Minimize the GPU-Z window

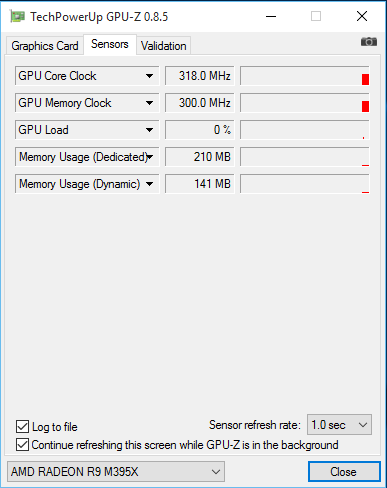(271, 16)
